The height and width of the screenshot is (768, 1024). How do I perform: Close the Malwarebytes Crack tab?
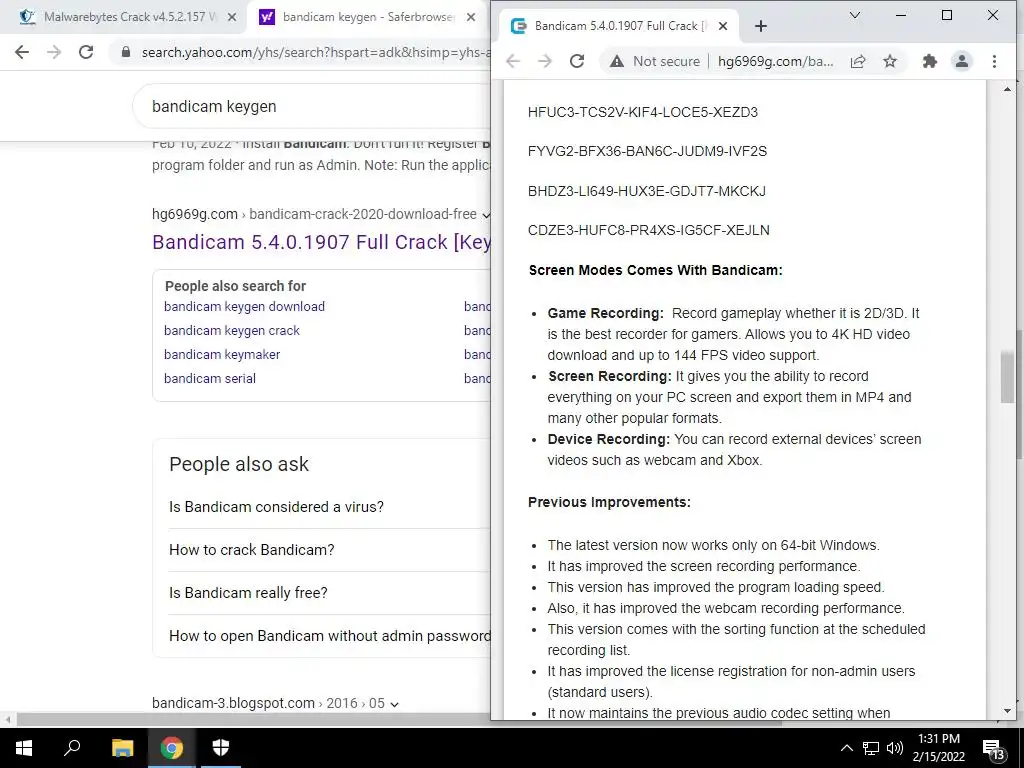[x=232, y=17]
